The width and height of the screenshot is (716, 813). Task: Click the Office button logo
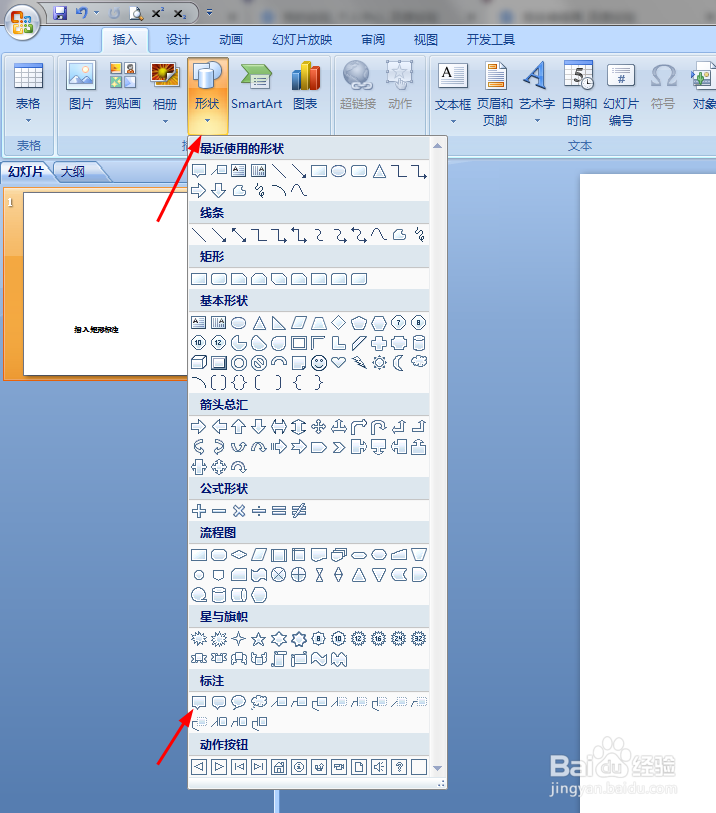coord(22,22)
